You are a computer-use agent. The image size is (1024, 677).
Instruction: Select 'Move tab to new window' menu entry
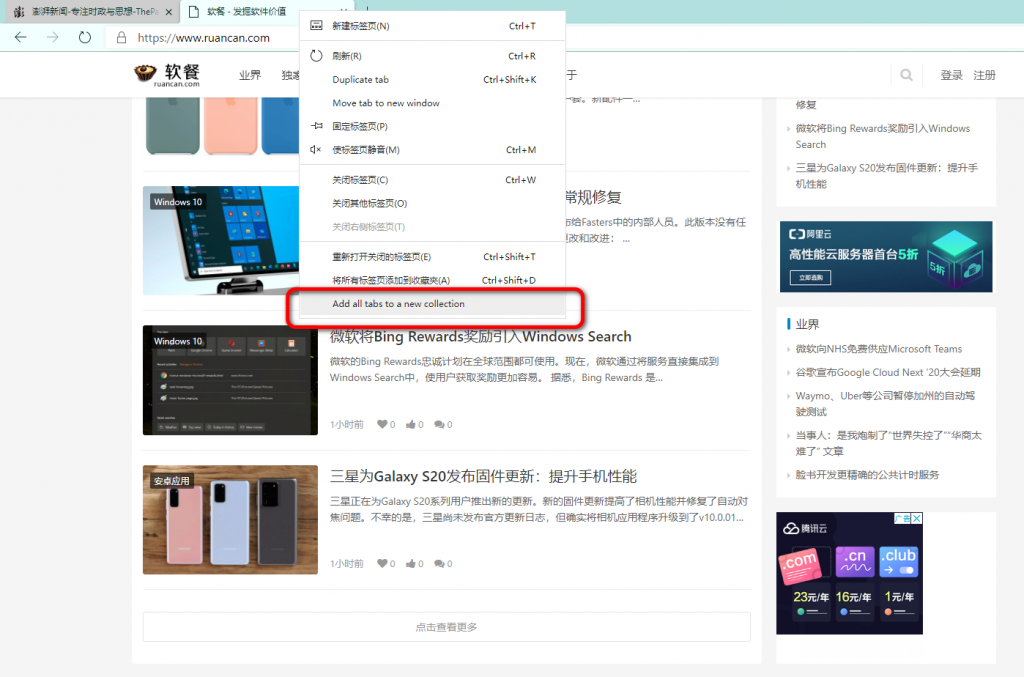(385, 103)
